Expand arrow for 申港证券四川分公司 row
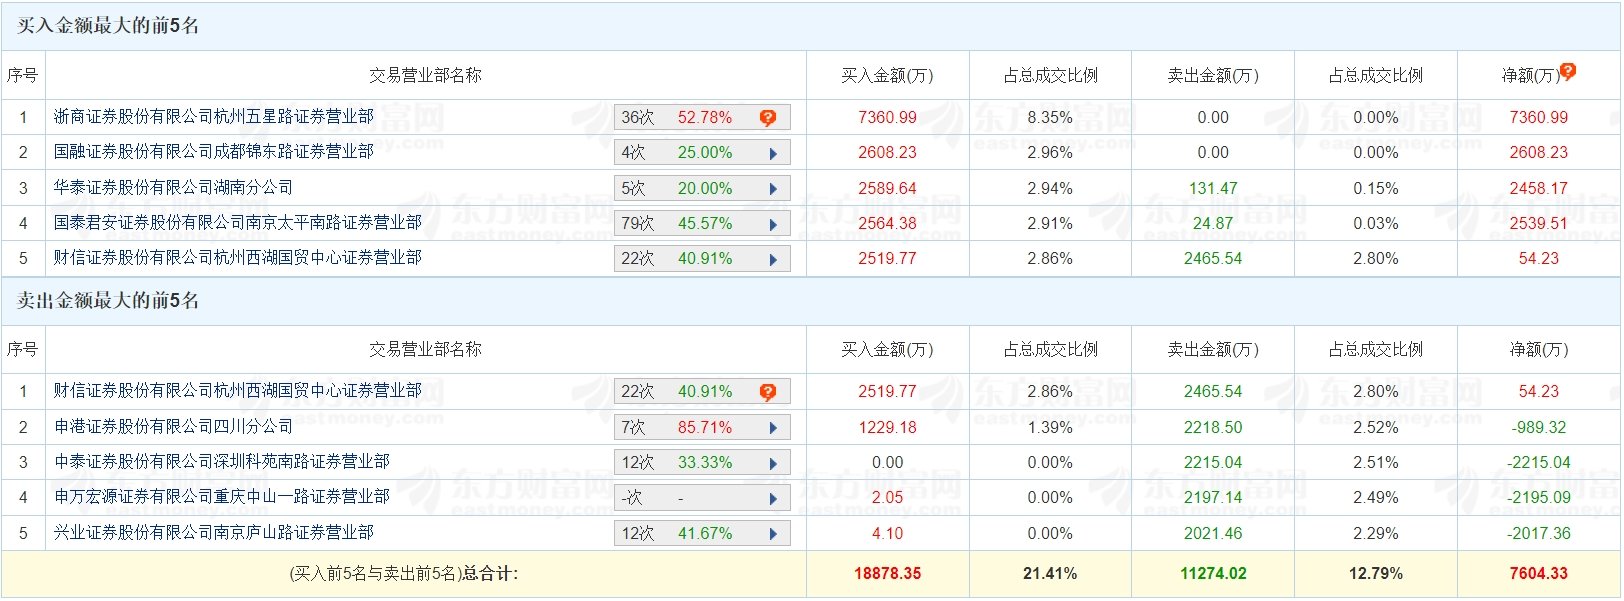The height and width of the screenshot is (601, 1624). (x=773, y=428)
